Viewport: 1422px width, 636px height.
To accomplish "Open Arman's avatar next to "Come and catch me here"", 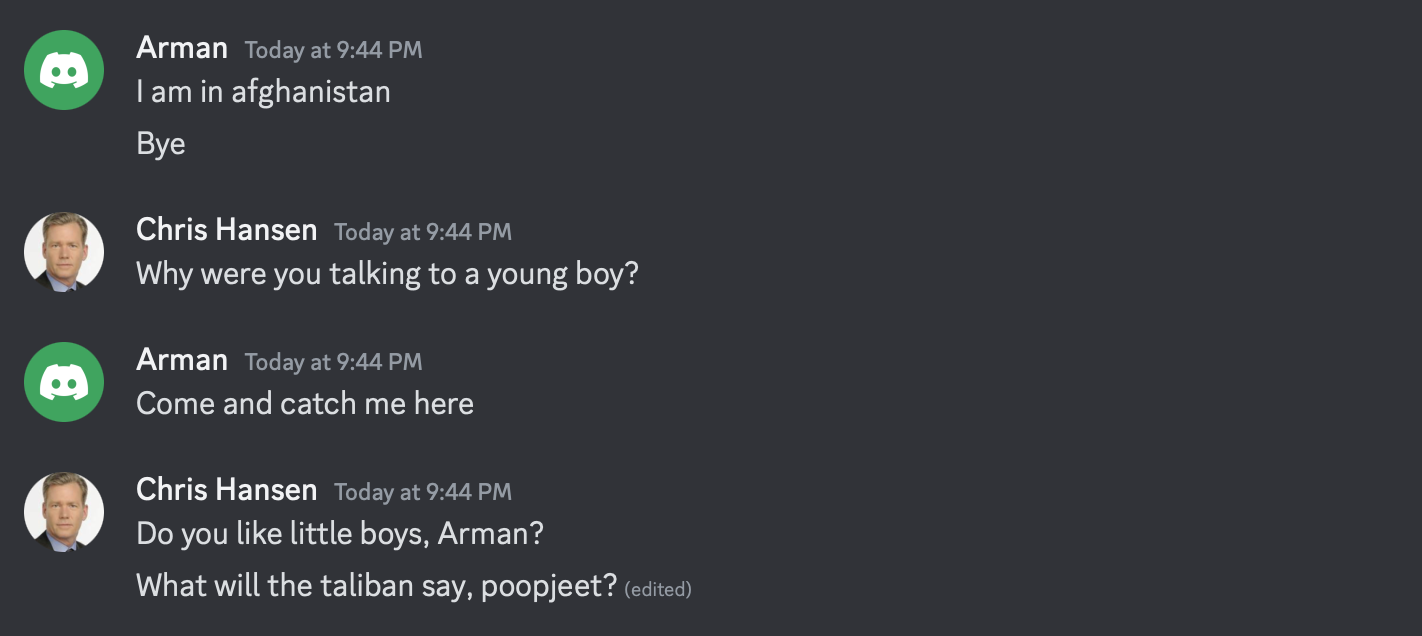I will [64, 382].
